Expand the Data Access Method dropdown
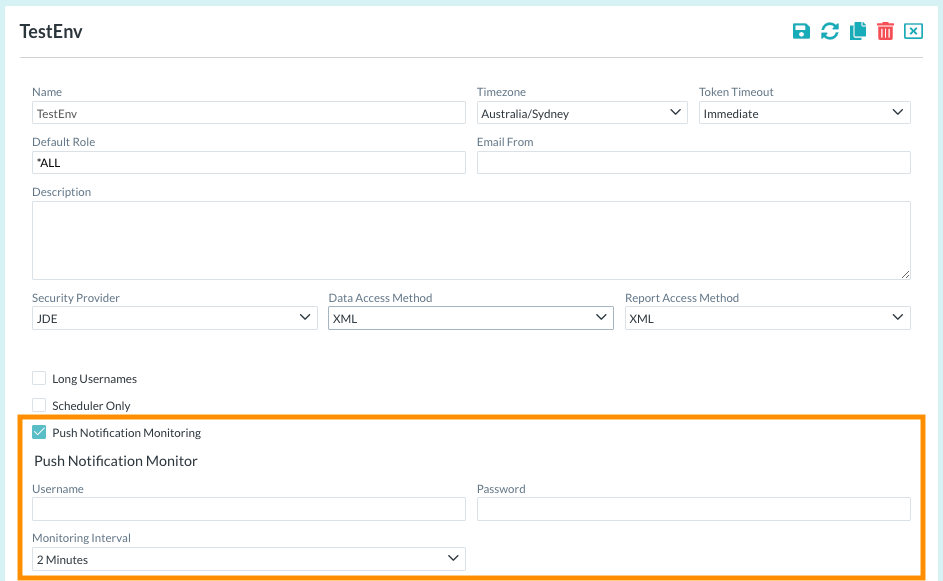The image size is (943, 581). [470, 318]
